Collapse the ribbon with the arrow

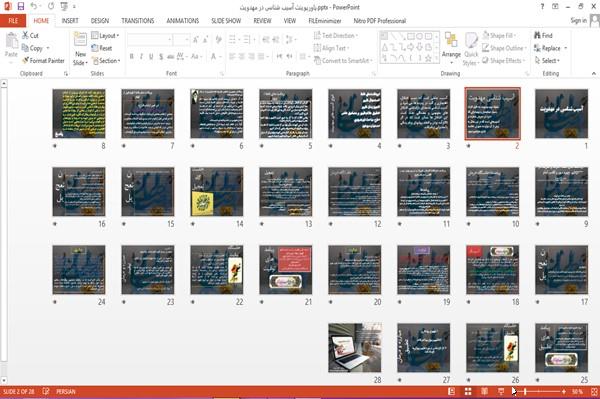coord(593,73)
